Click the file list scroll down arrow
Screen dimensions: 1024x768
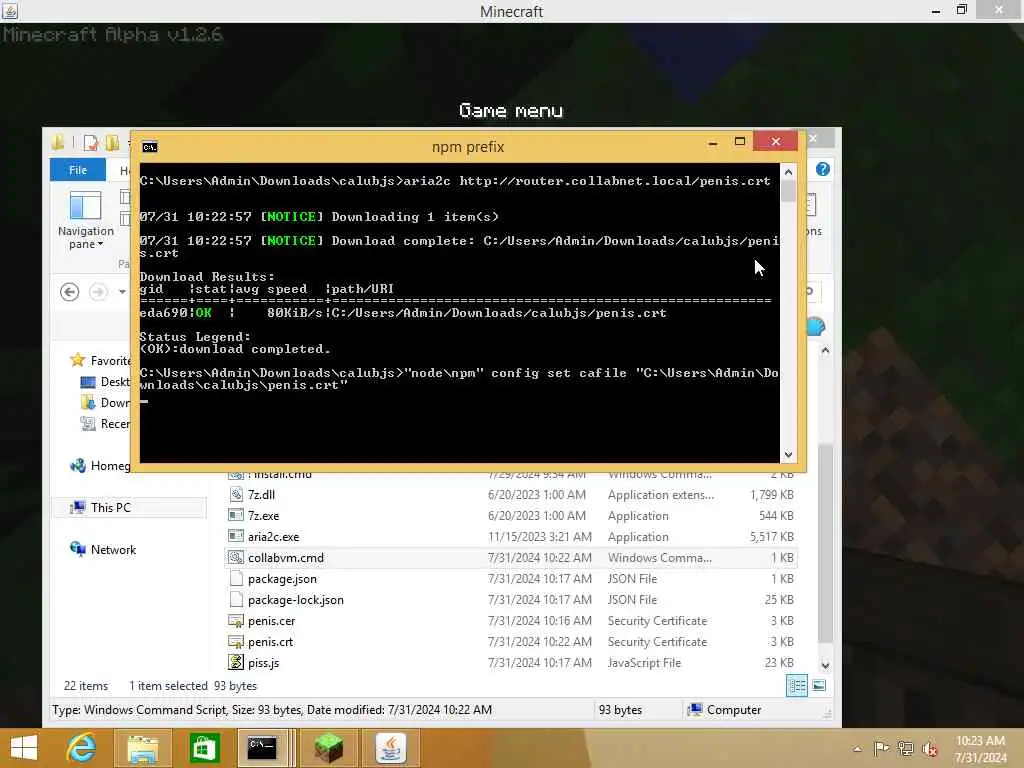(x=825, y=665)
